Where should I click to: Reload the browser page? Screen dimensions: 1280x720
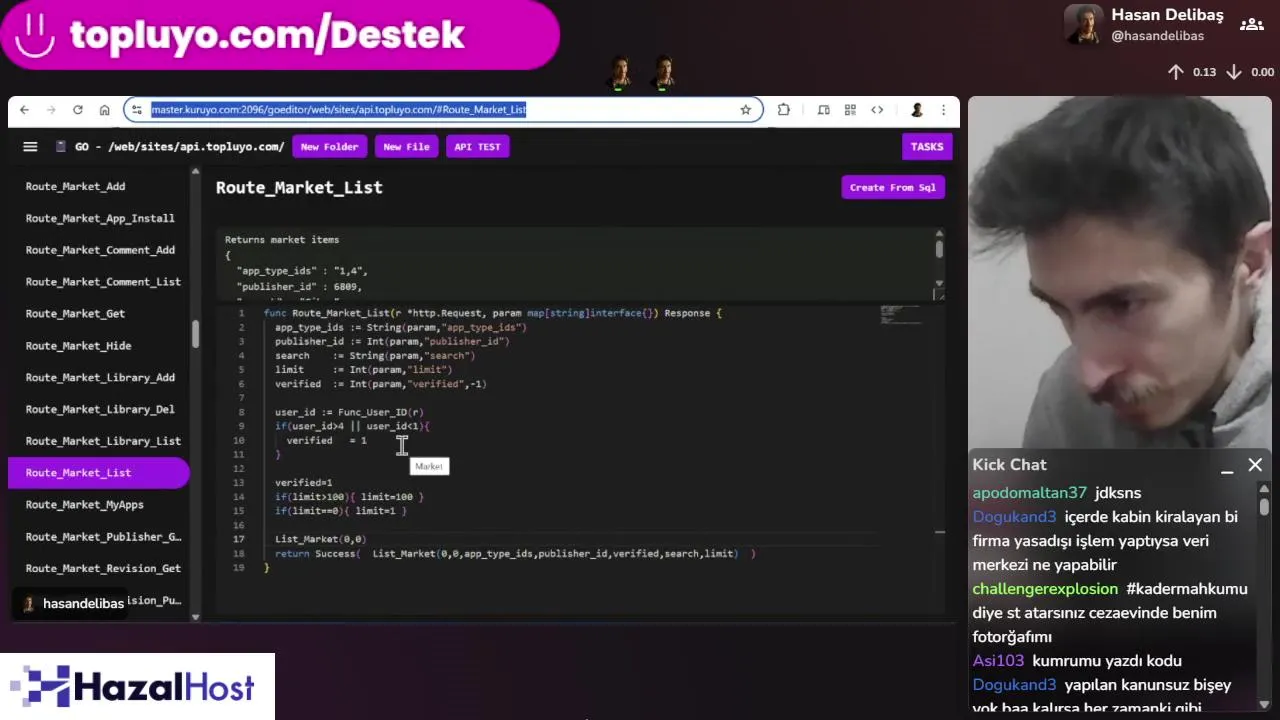click(x=78, y=110)
